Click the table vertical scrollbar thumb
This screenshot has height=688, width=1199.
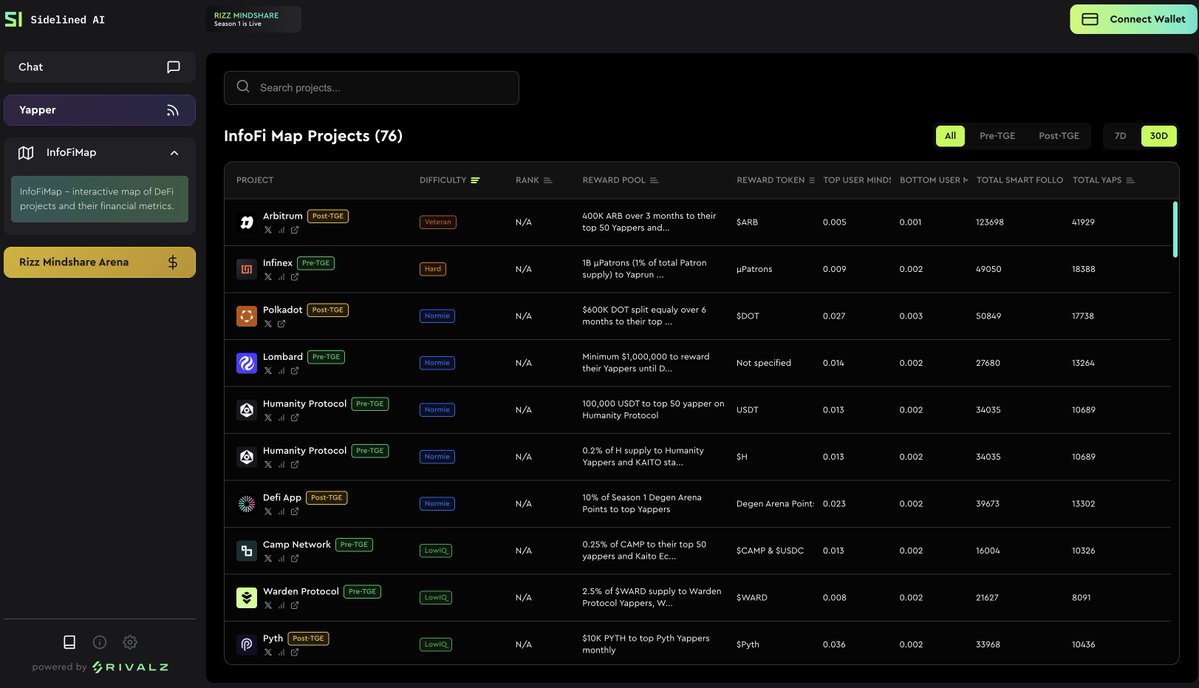coord(1175,229)
